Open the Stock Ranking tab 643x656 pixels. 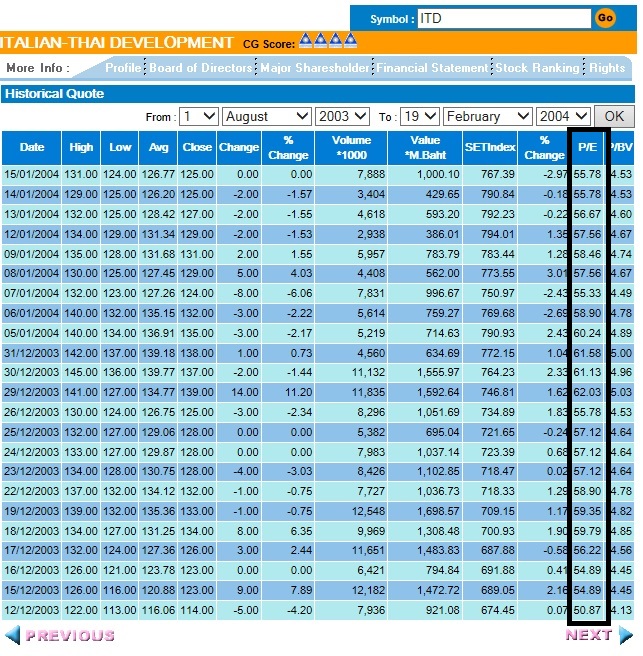(538, 68)
